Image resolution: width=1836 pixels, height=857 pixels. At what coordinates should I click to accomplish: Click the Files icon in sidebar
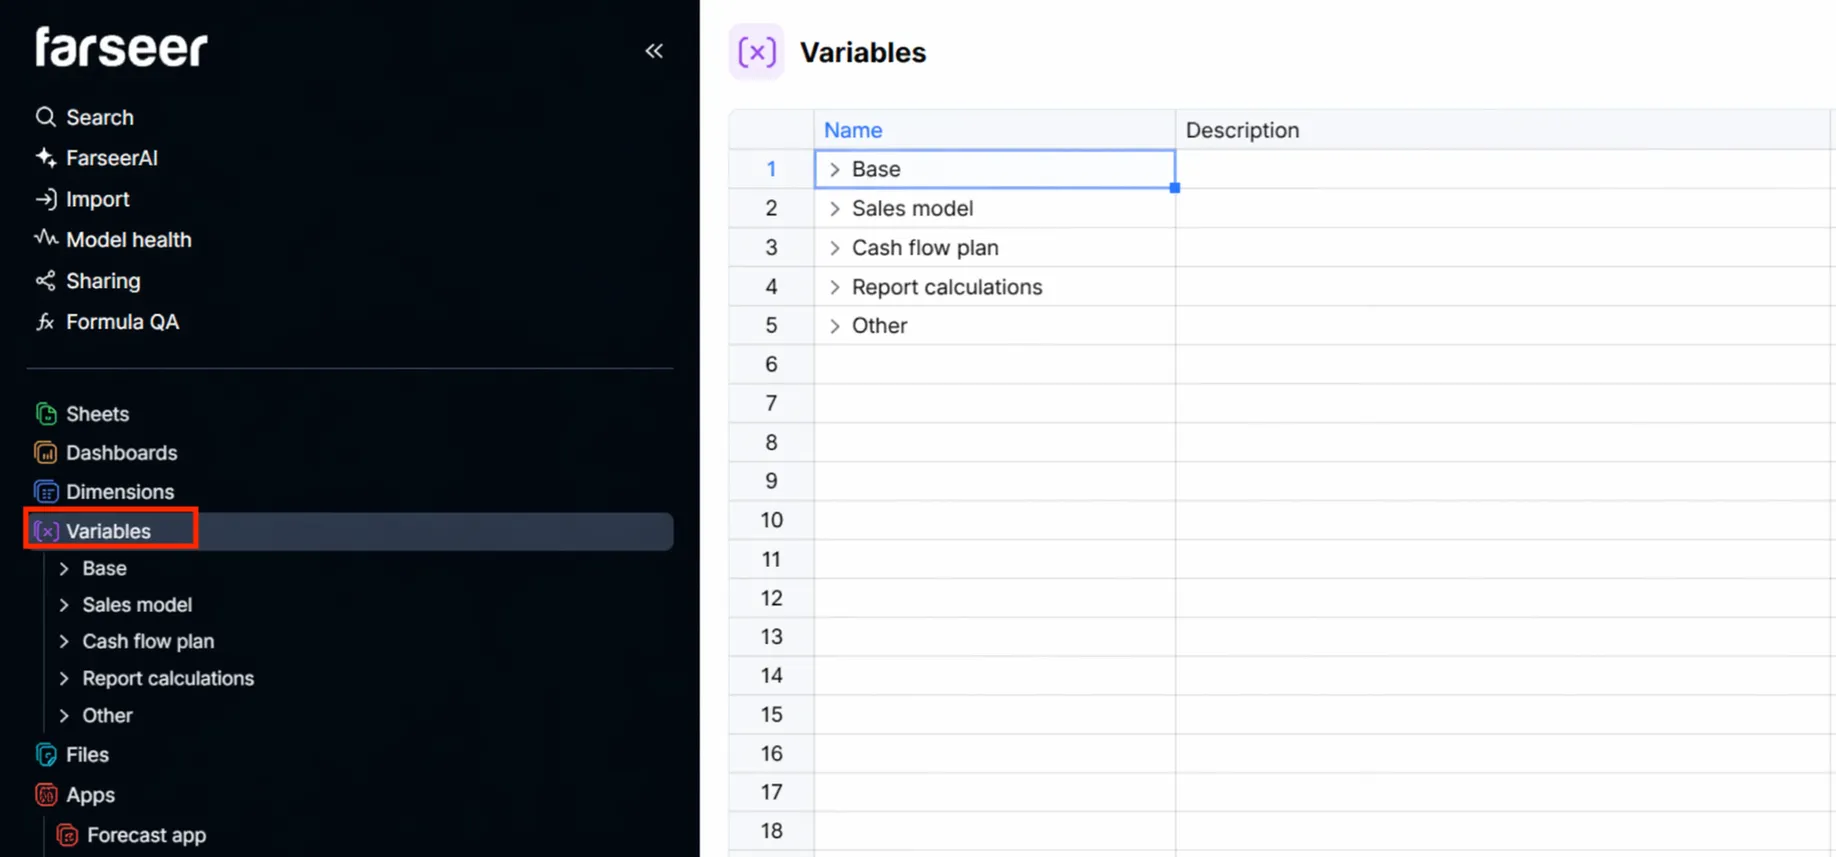[x=46, y=755]
